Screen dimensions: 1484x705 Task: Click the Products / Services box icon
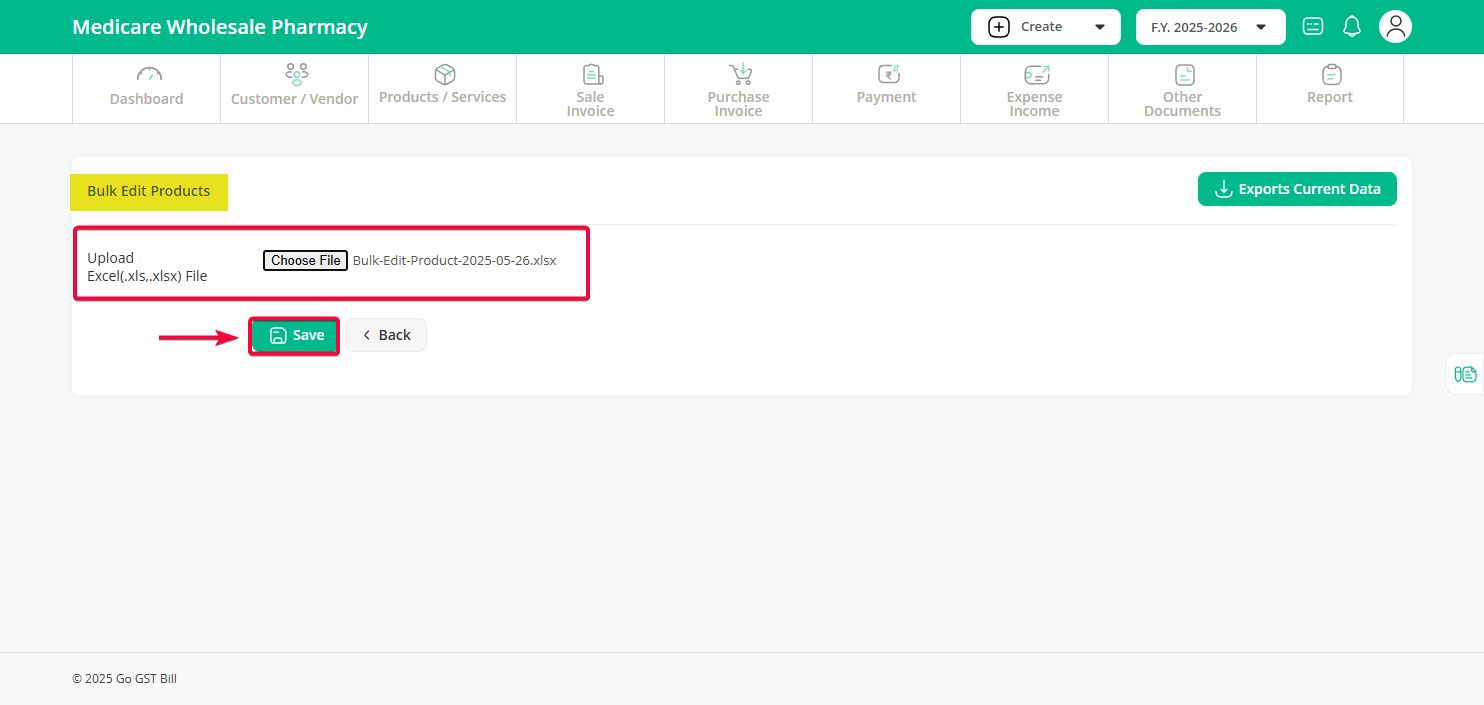[444, 74]
